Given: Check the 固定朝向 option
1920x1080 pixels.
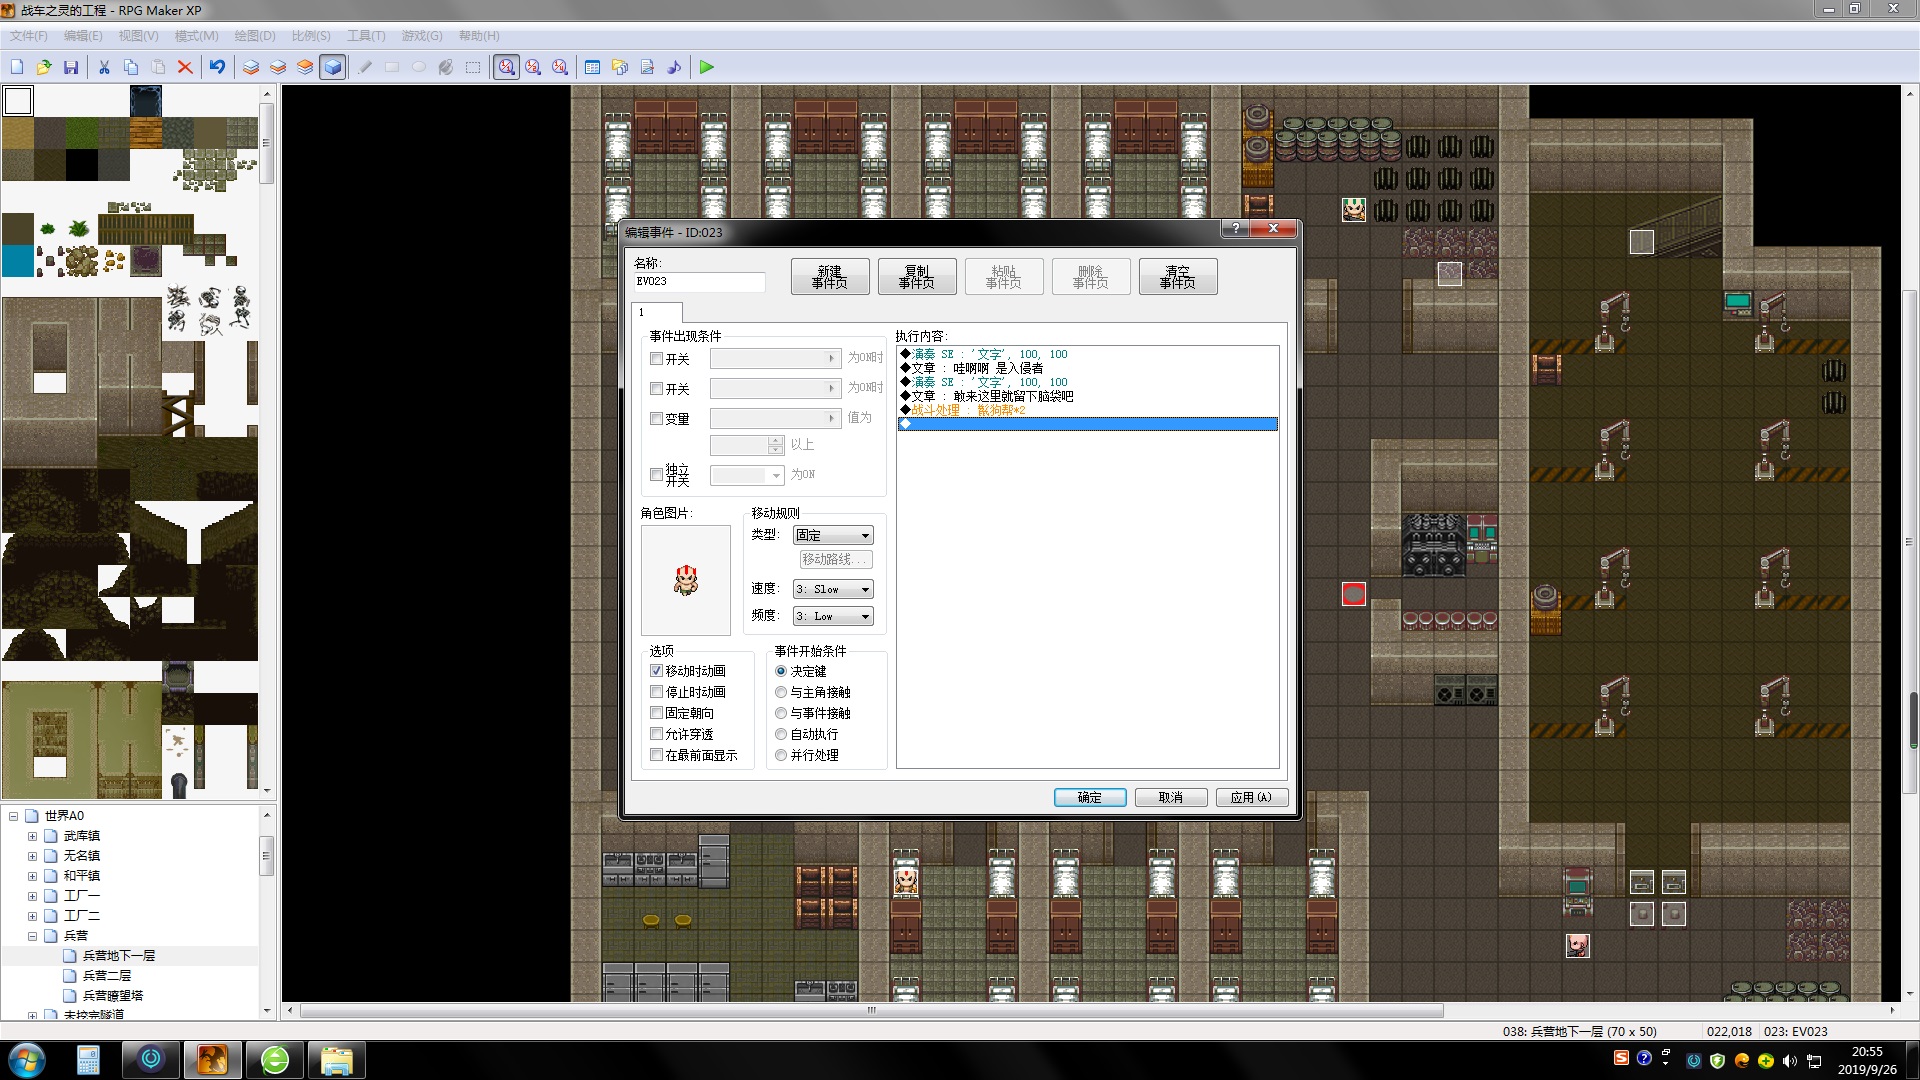Looking at the screenshot, I should (657, 713).
